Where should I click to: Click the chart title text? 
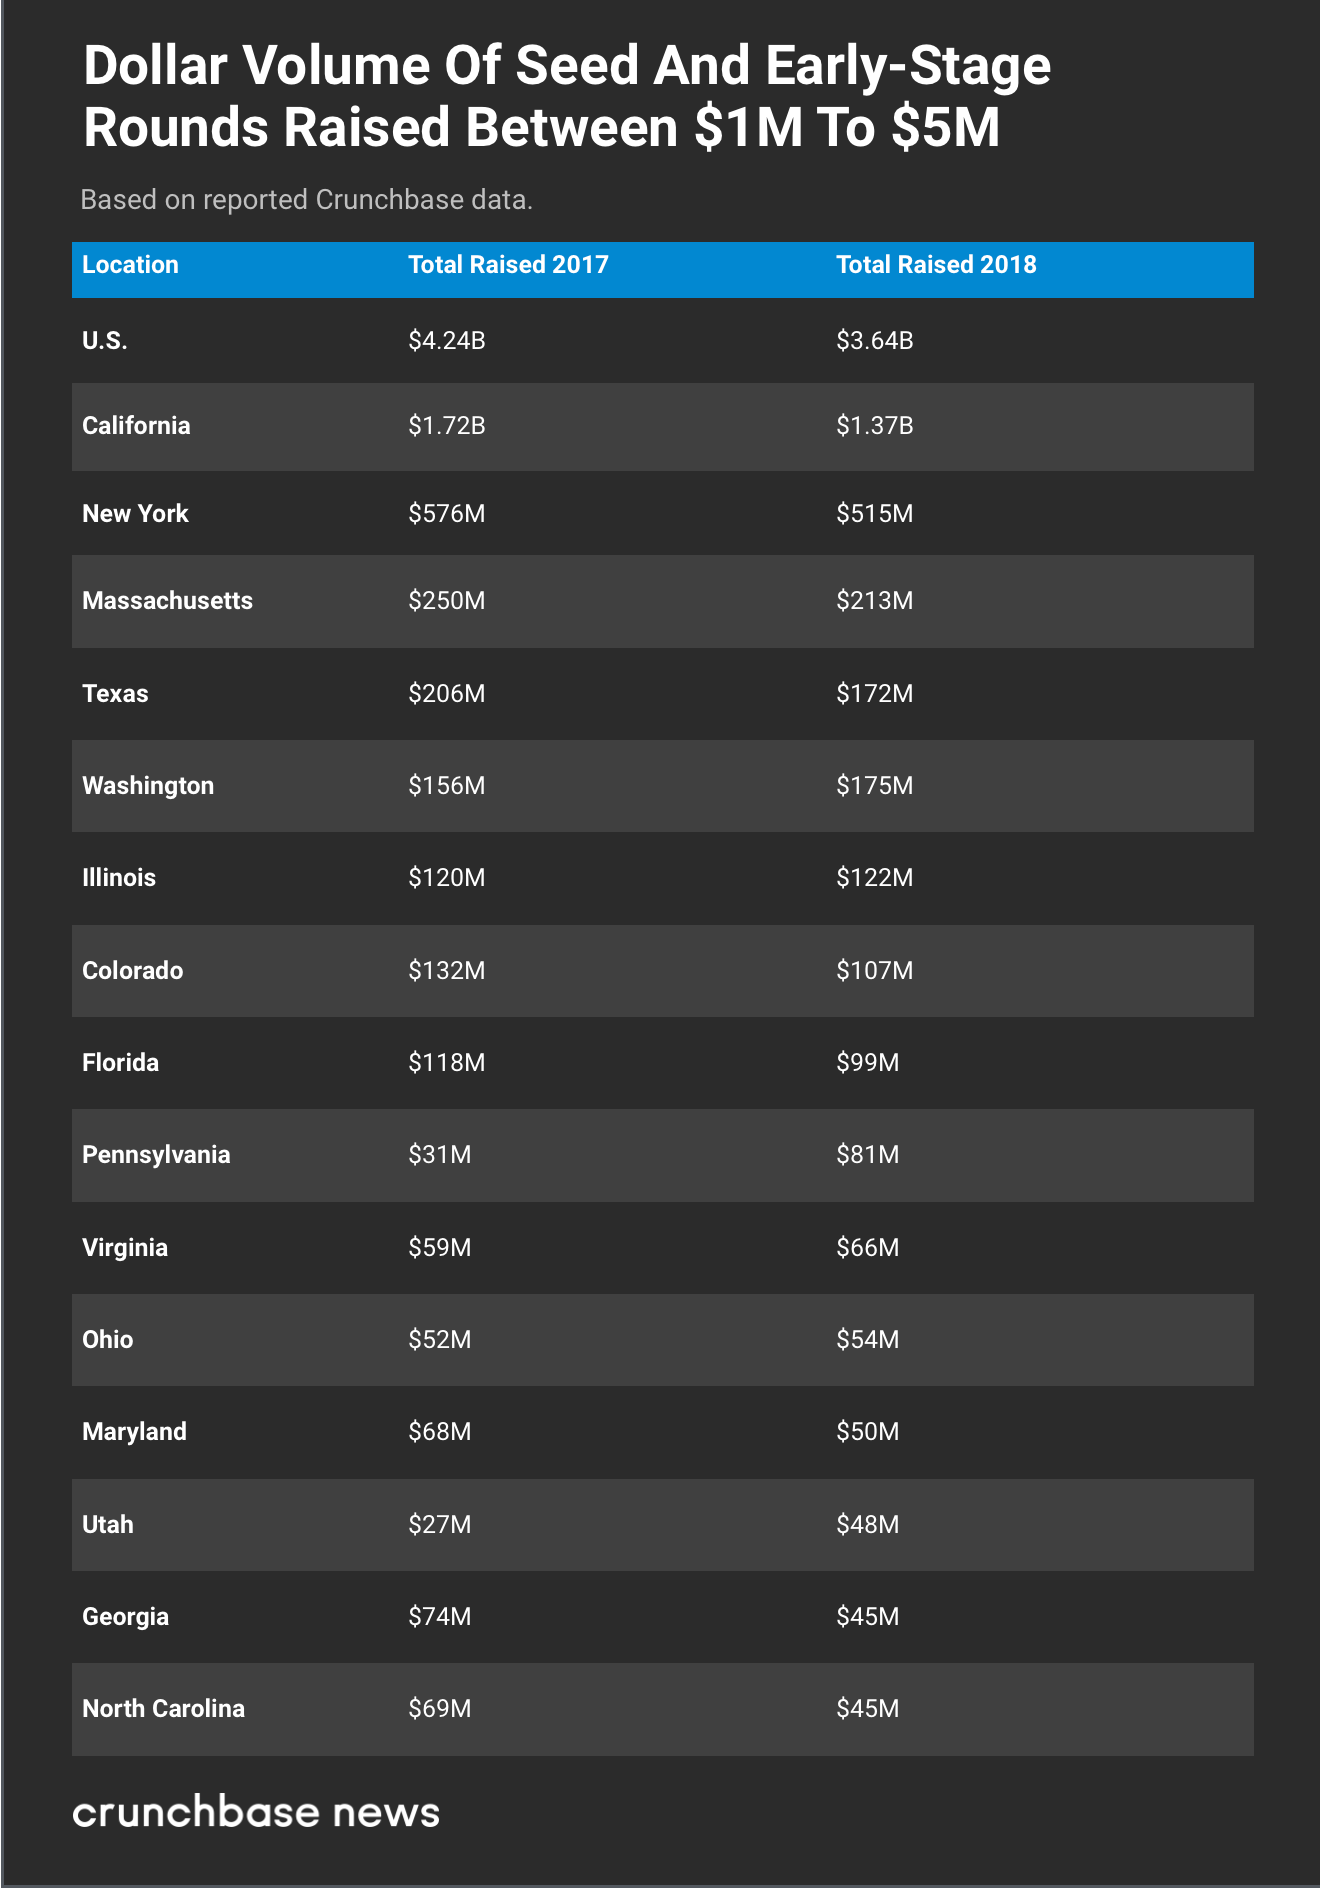pyautogui.click(x=567, y=97)
